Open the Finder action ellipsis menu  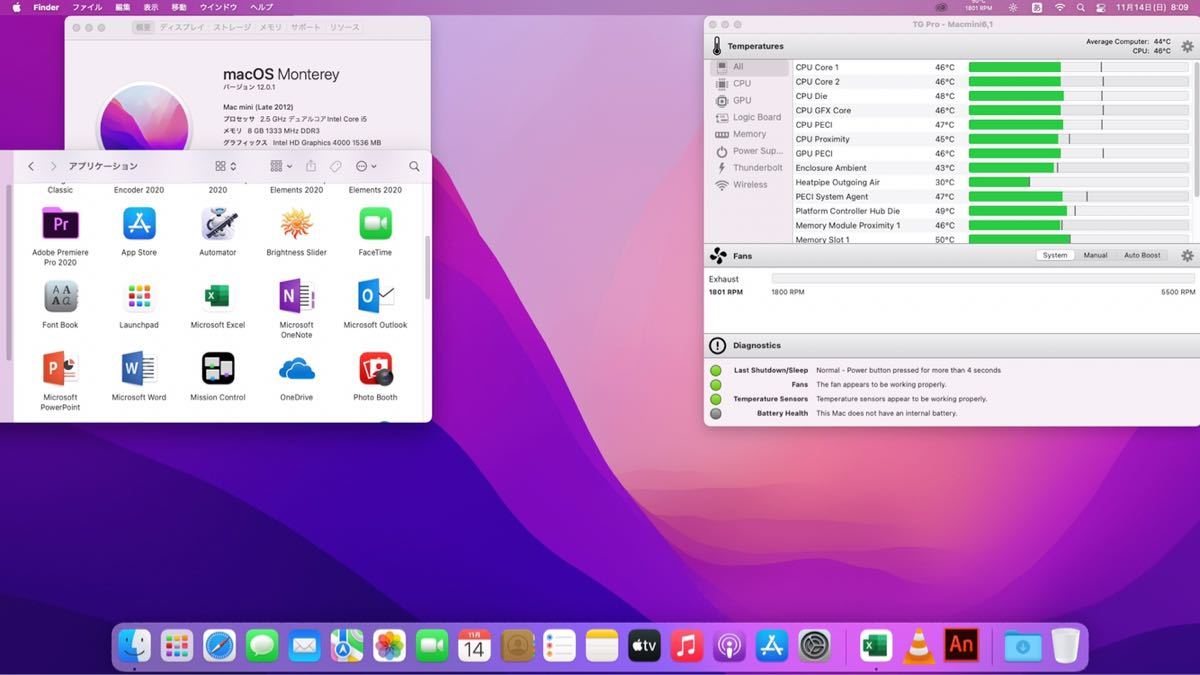[366, 166]
